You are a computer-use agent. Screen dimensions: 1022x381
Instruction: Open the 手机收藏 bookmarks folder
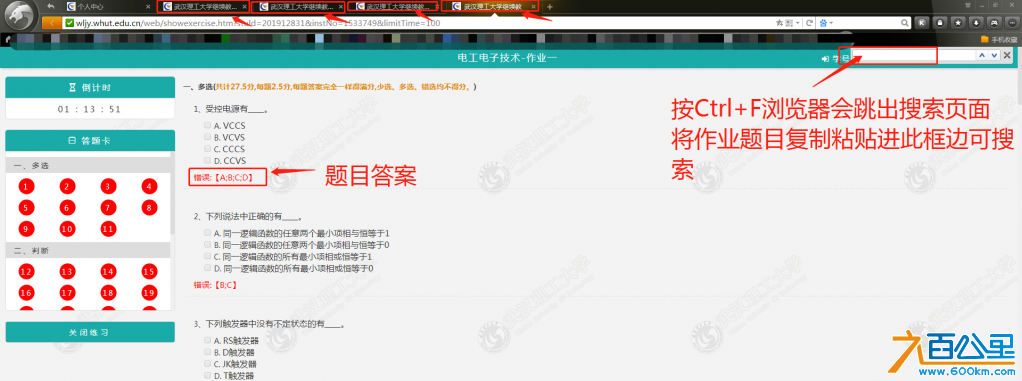(x=999, y=39)
